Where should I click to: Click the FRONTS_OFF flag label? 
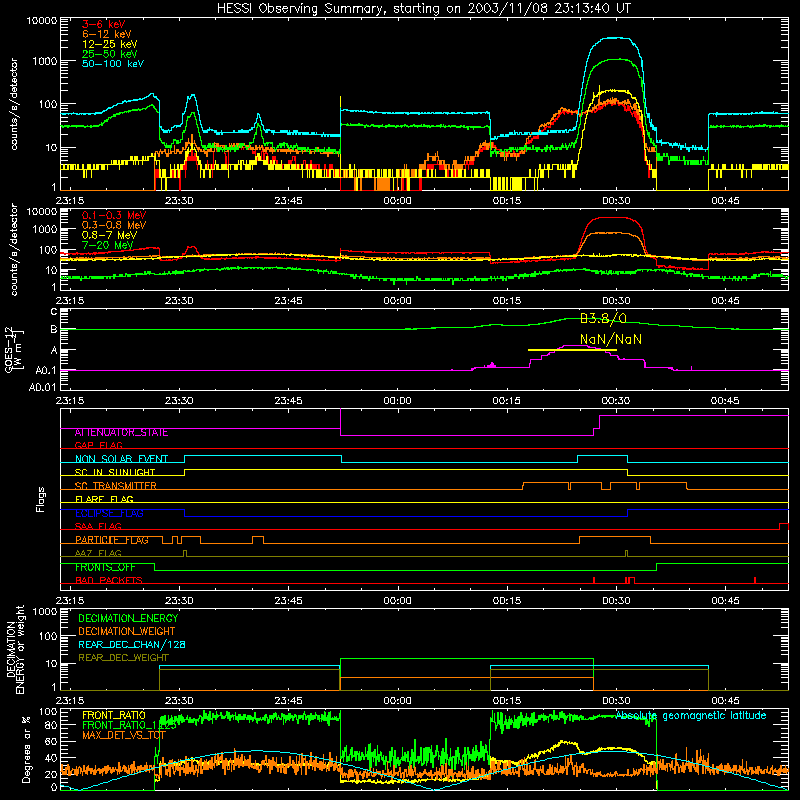105,567
